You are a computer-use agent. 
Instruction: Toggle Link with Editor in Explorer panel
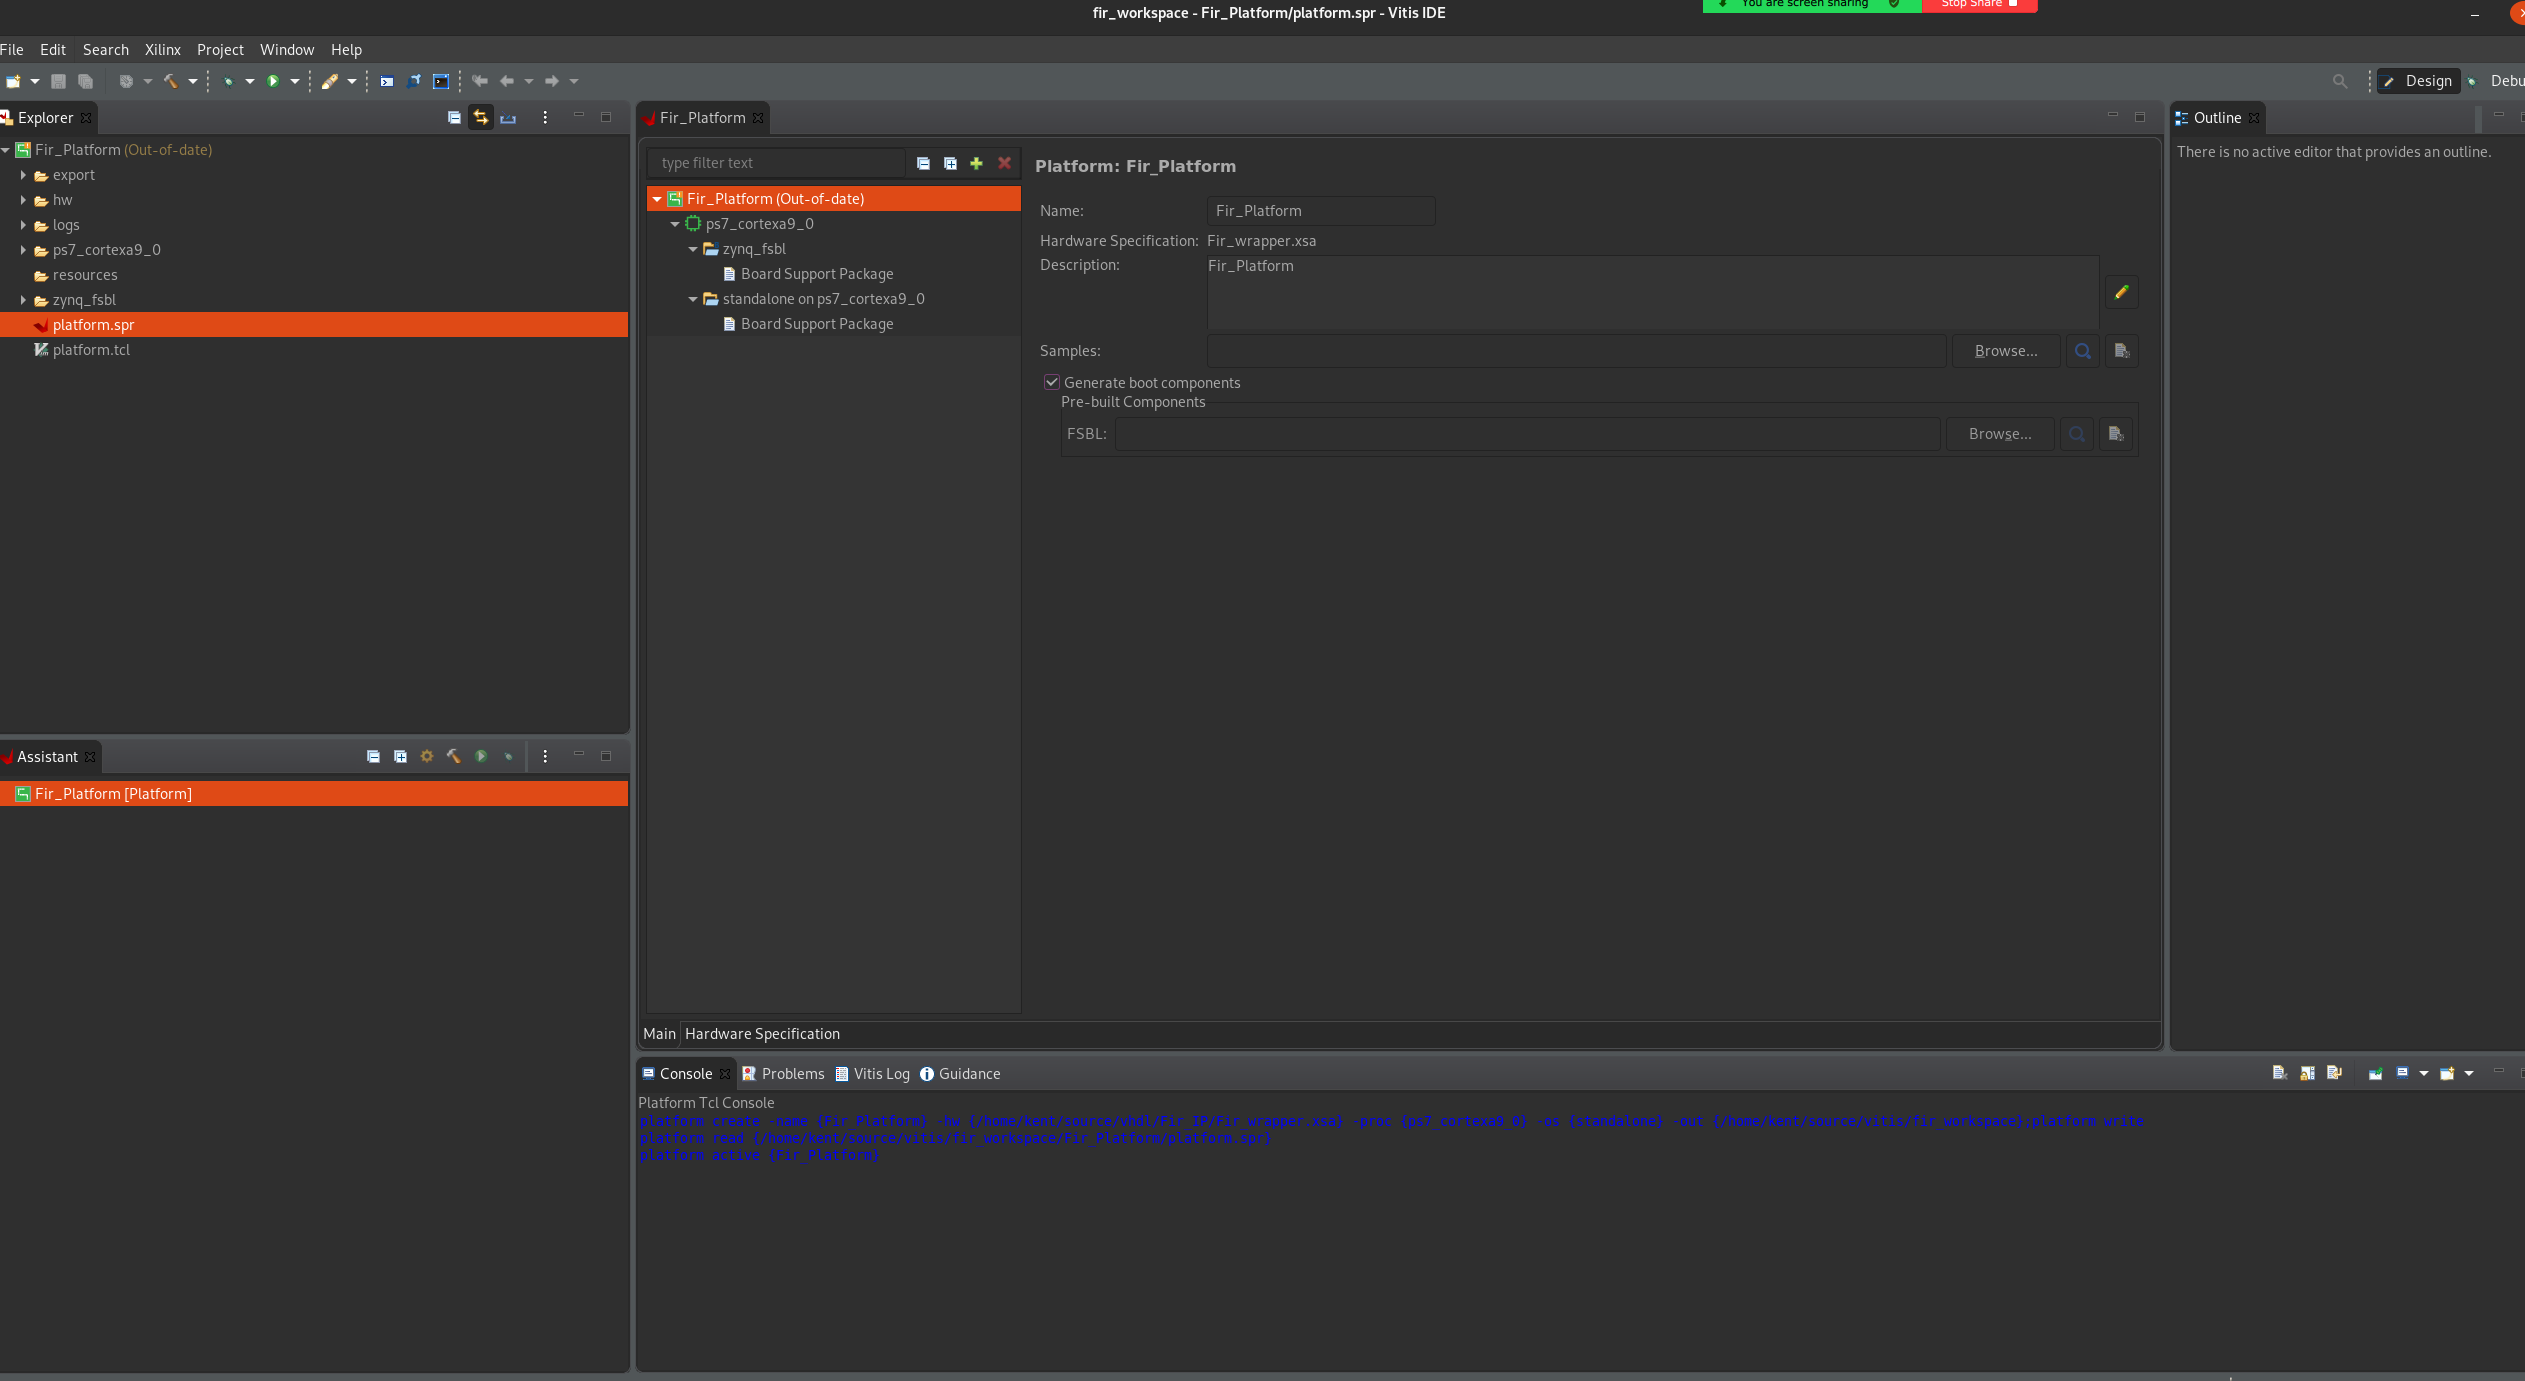pos(481,117)
